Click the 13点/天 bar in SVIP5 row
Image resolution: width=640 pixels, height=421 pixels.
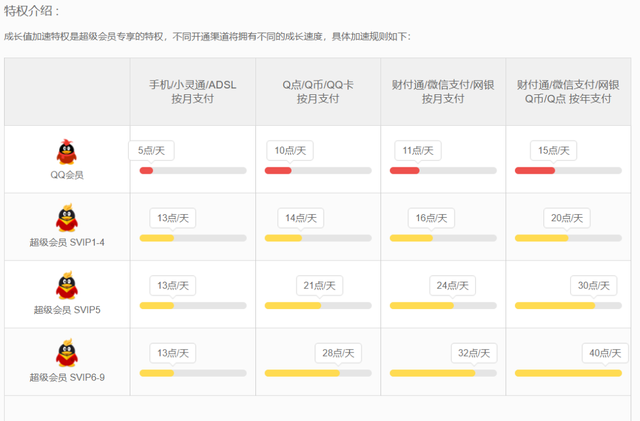[193, 305]
